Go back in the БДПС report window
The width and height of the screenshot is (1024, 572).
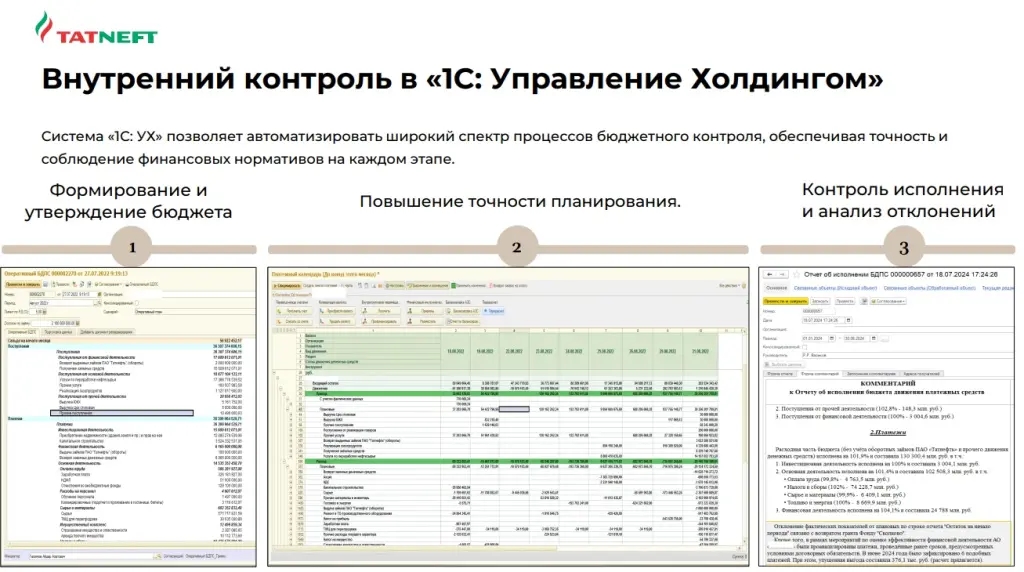coord(769,274)
